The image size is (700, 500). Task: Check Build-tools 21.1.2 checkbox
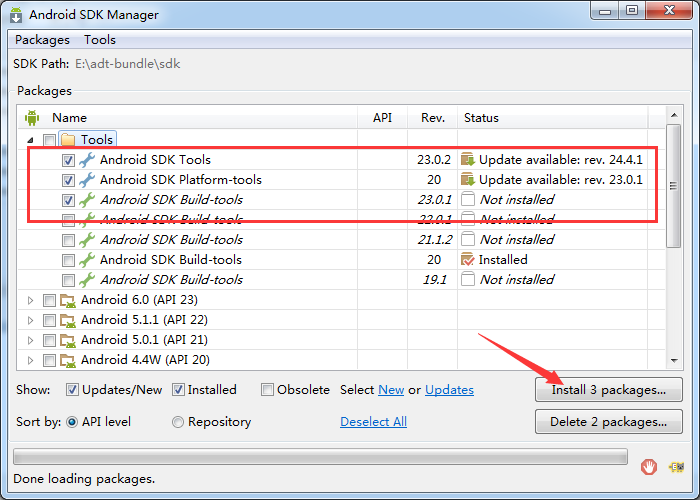68,240
